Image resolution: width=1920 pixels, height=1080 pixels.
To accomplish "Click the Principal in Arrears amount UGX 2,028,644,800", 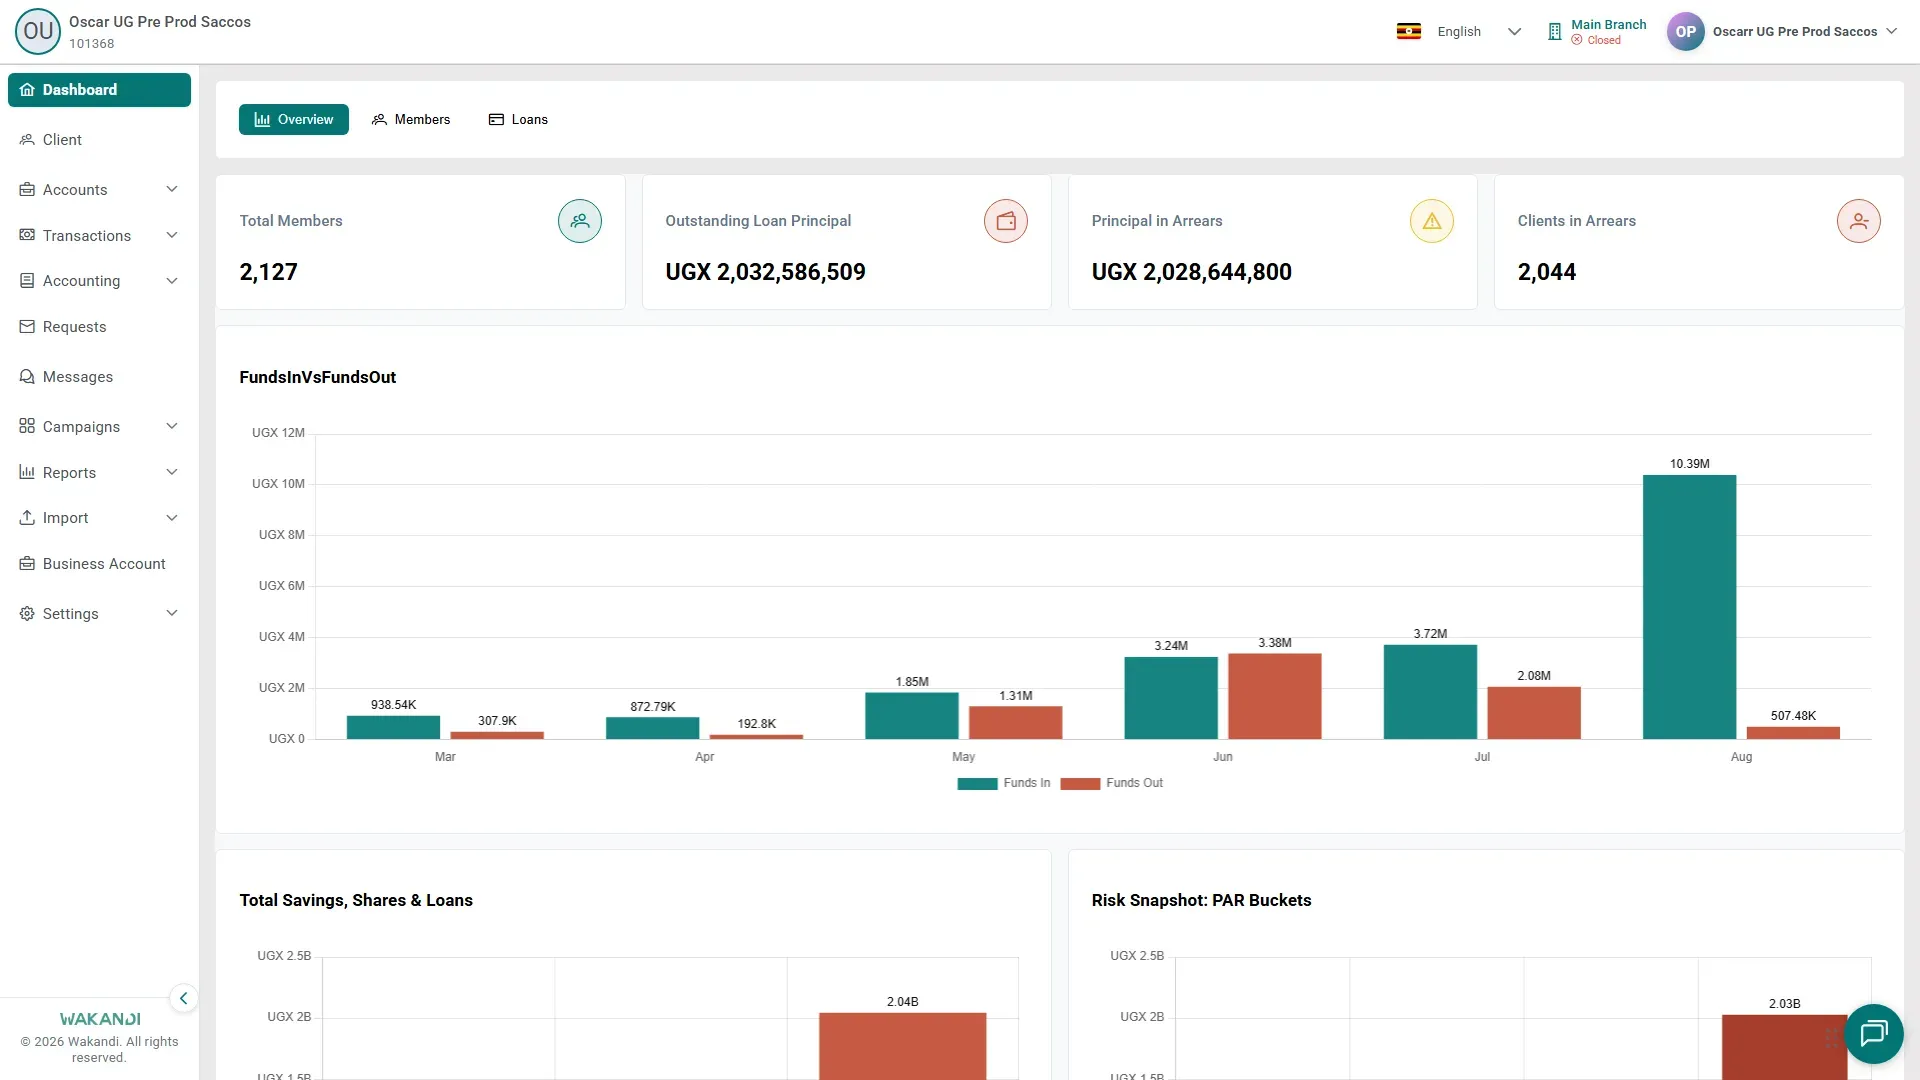I will coord(1192,272).
